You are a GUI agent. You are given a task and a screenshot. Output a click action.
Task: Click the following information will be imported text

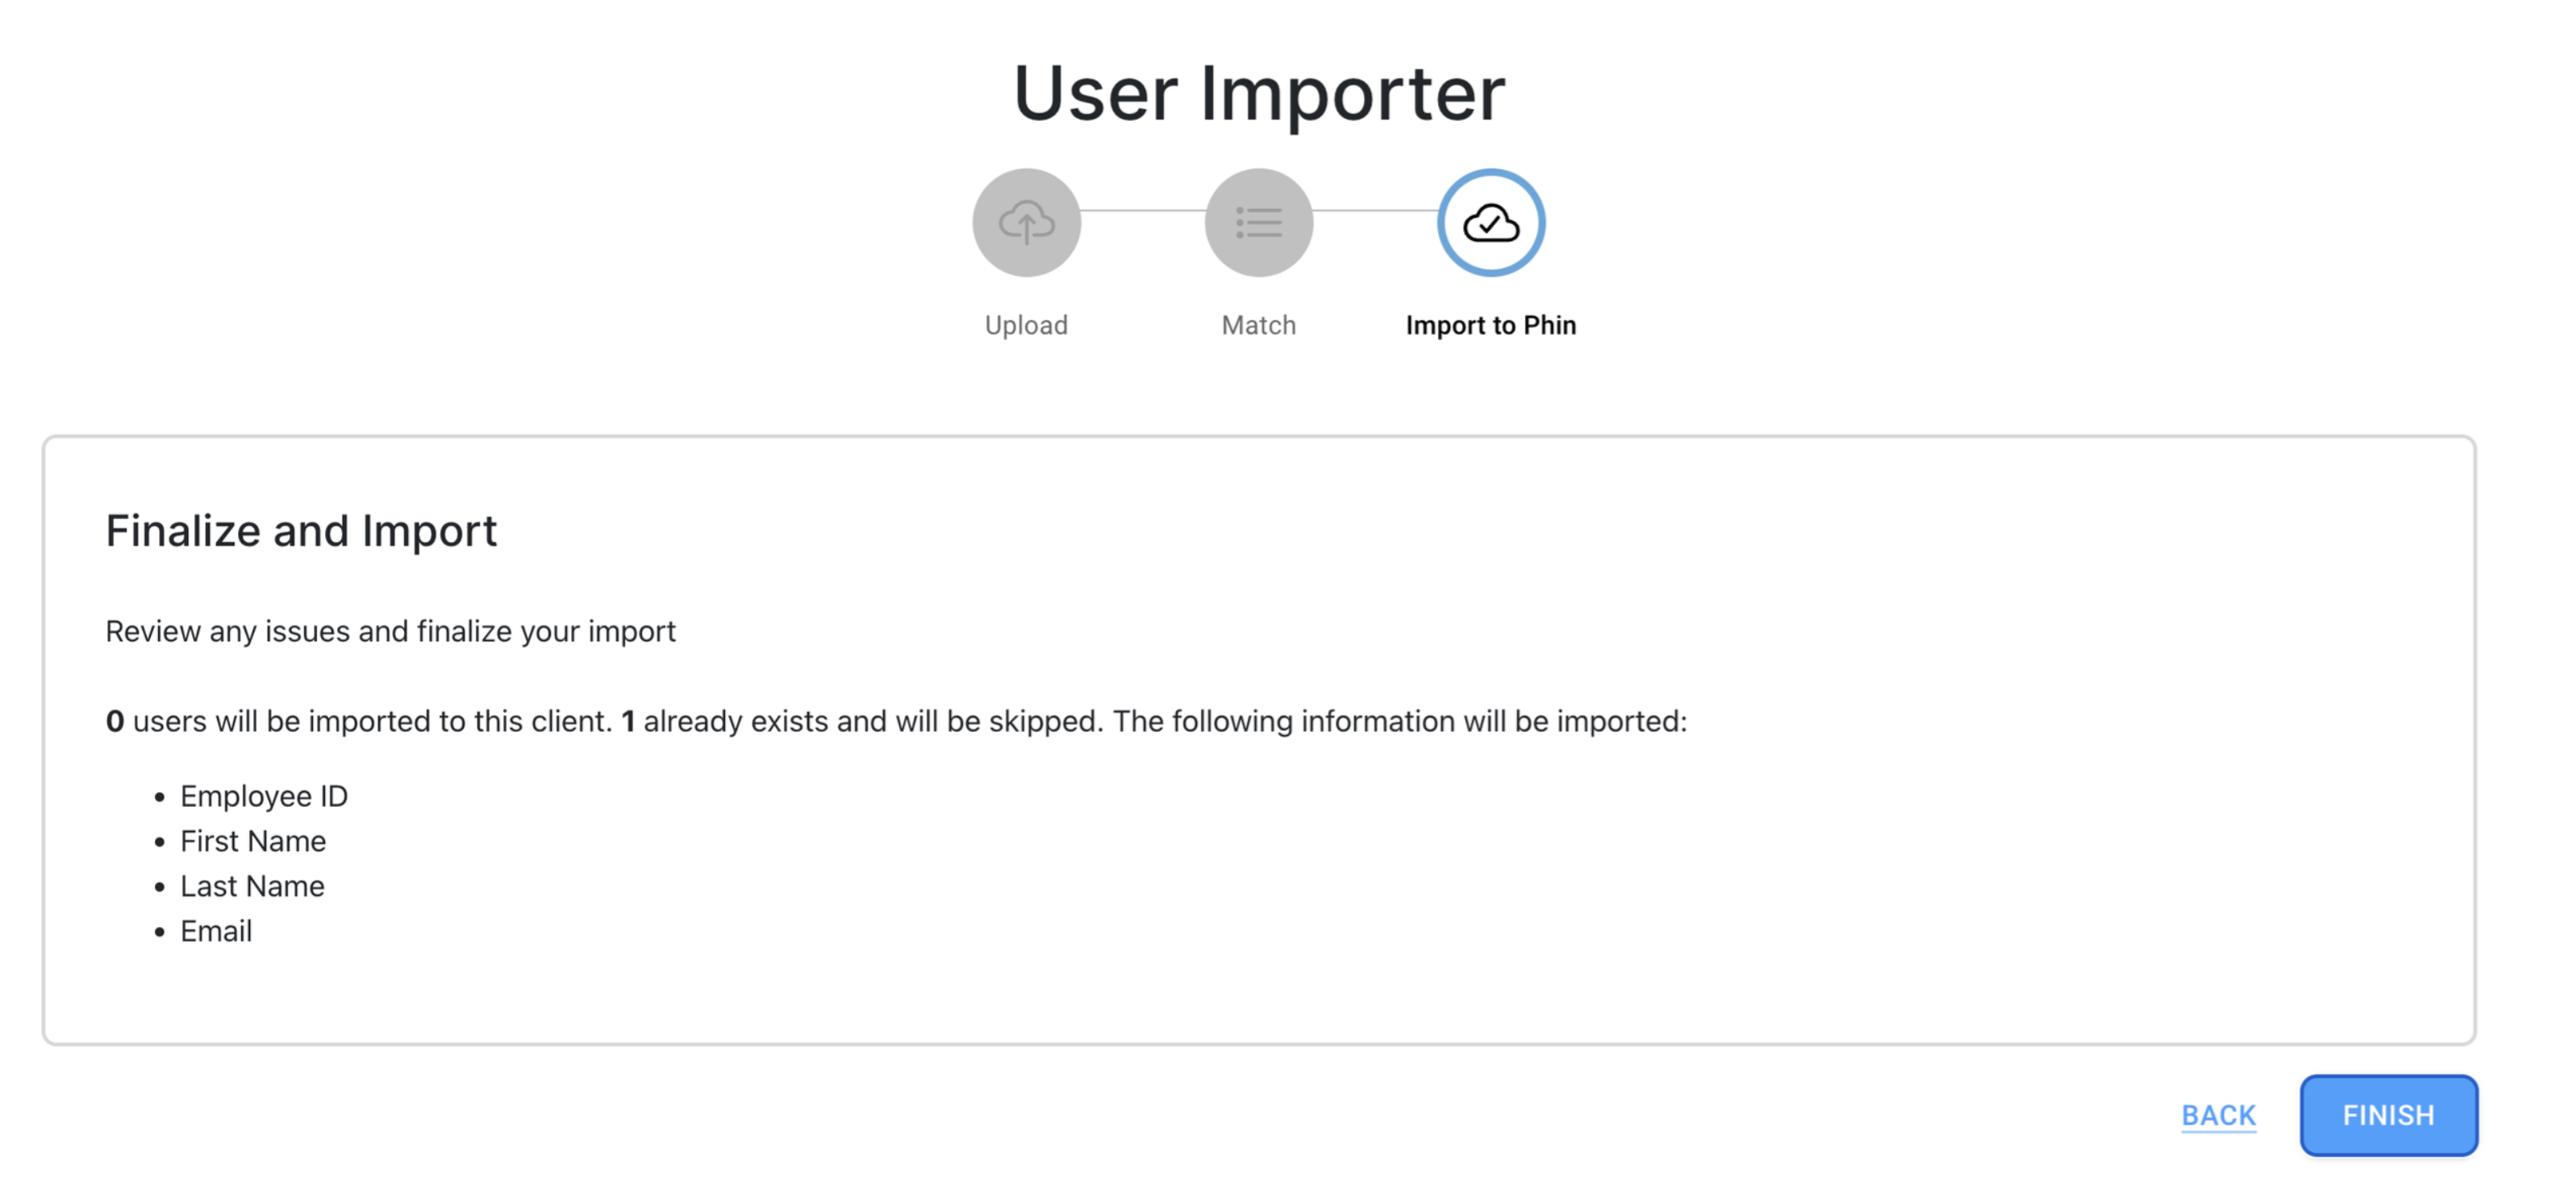(x=1400, y=721)
